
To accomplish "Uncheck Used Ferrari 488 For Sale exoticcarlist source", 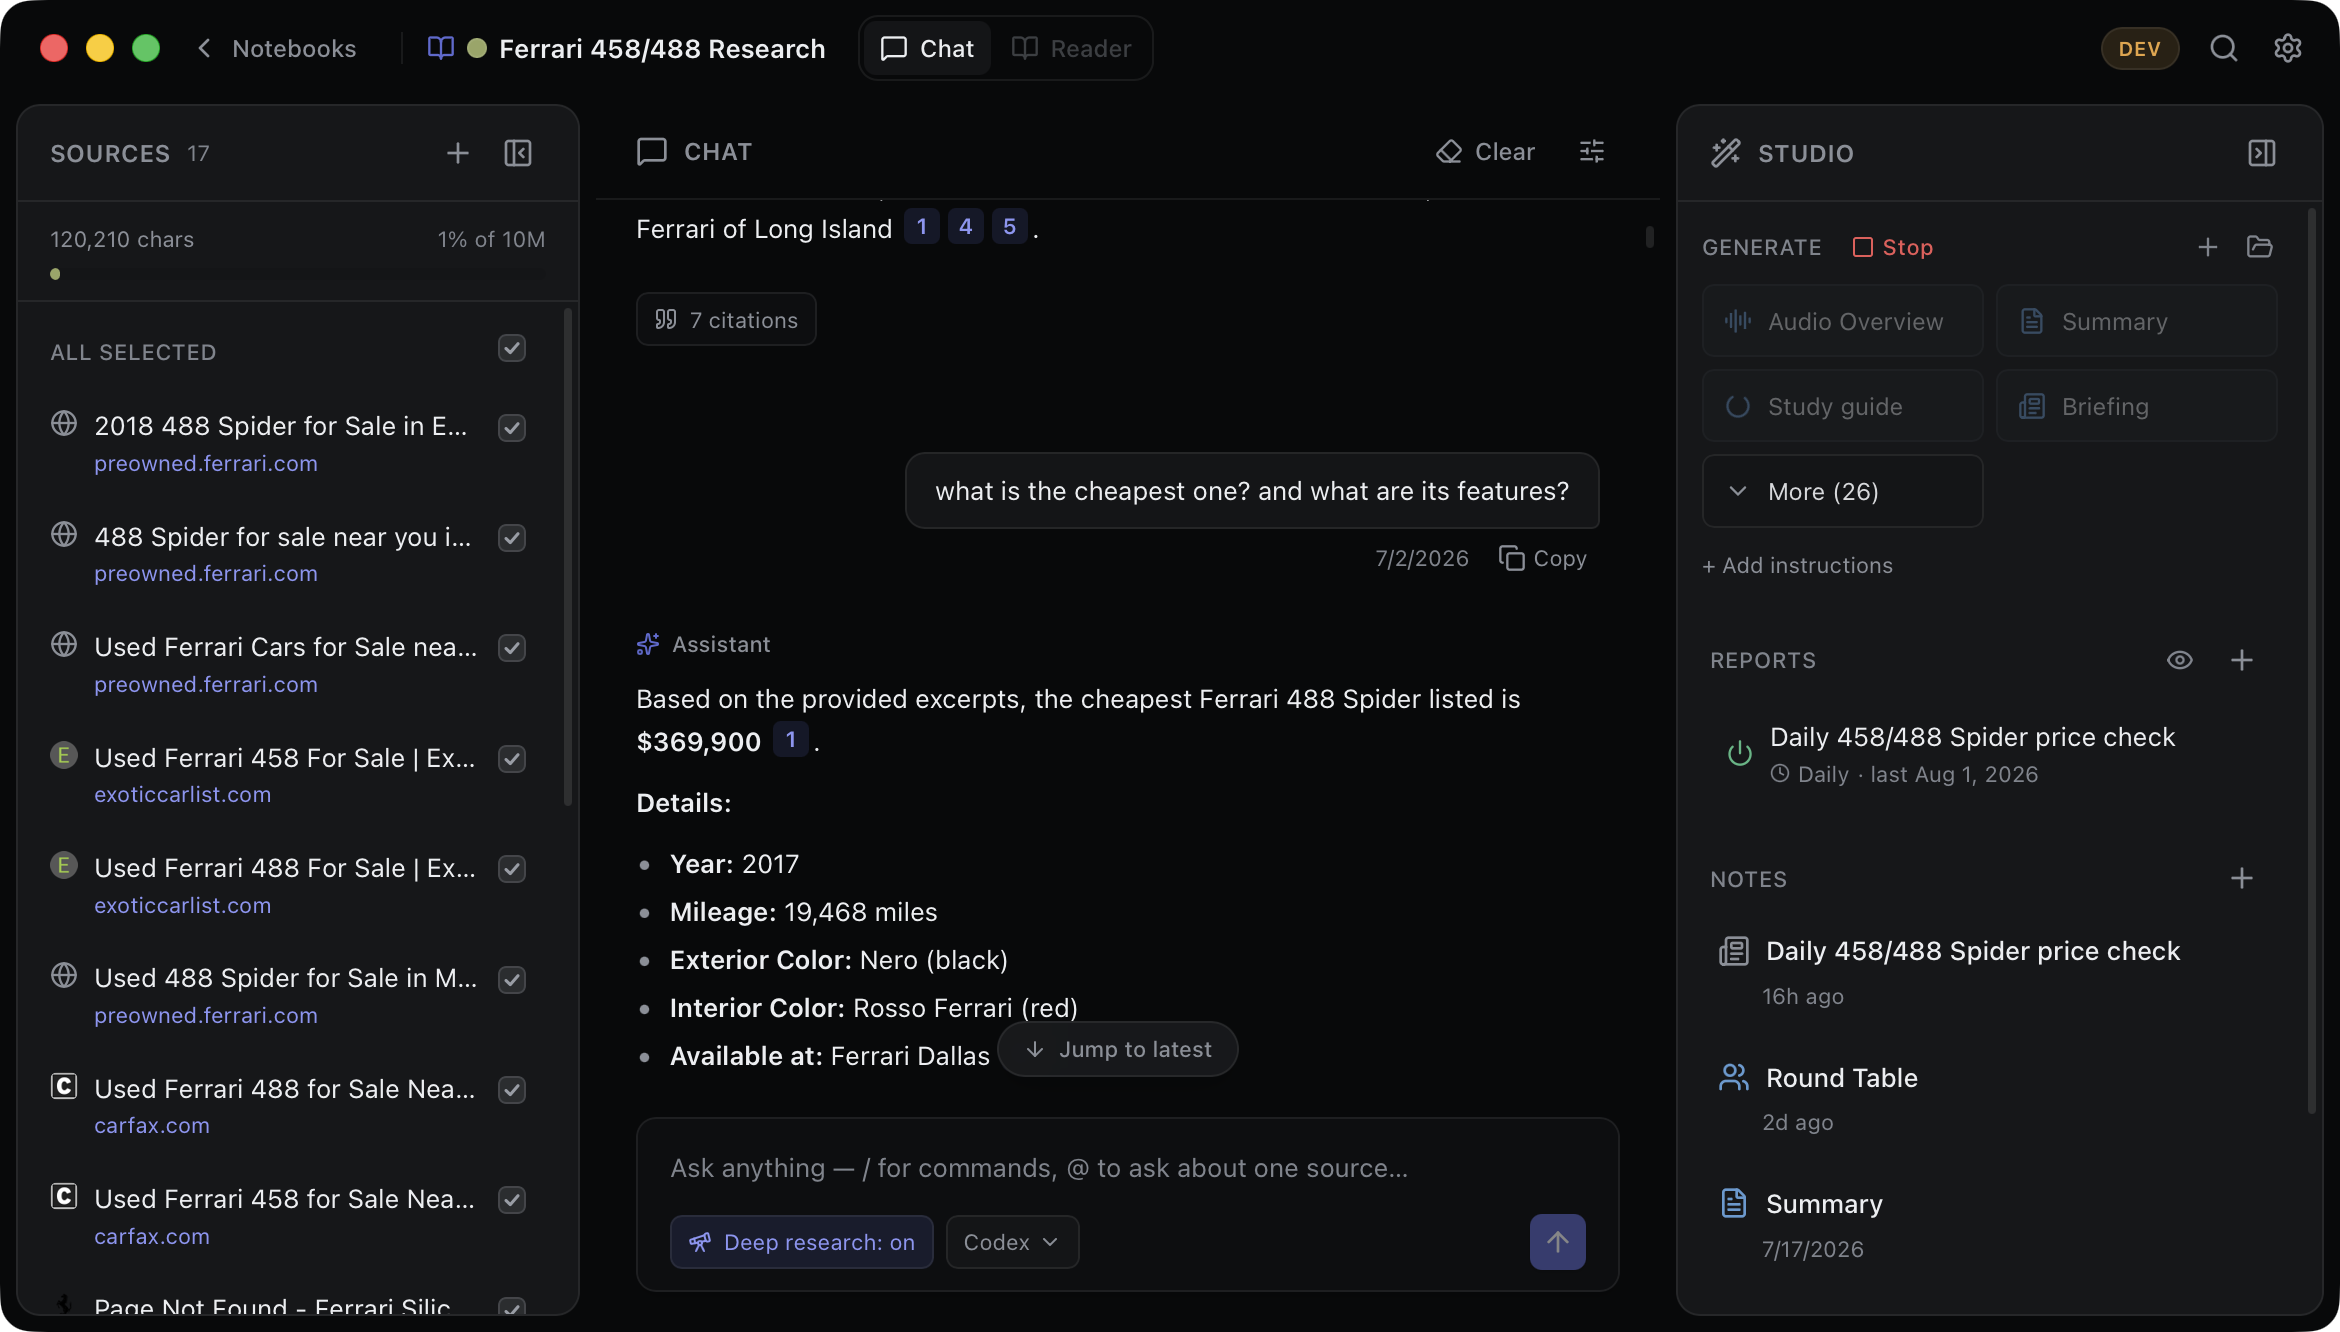I will click(x=512, y=869).
